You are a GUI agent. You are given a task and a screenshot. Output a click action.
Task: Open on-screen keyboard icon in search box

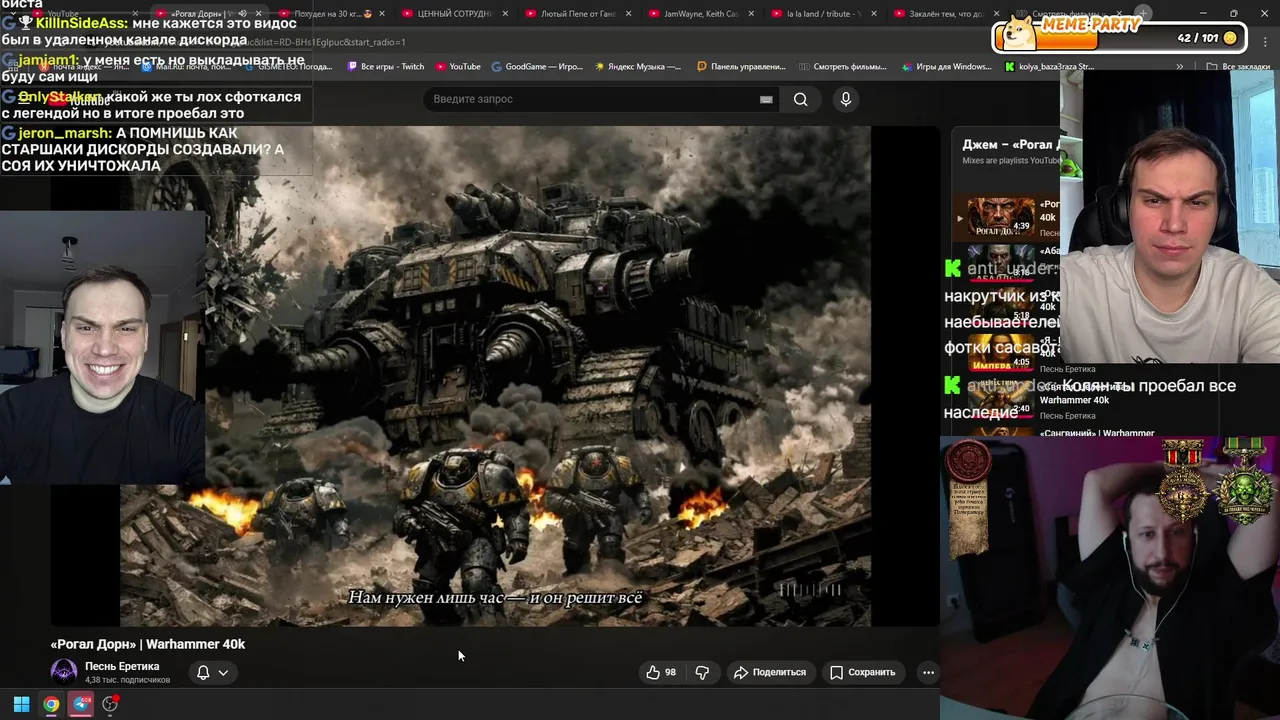pos(766,99)
